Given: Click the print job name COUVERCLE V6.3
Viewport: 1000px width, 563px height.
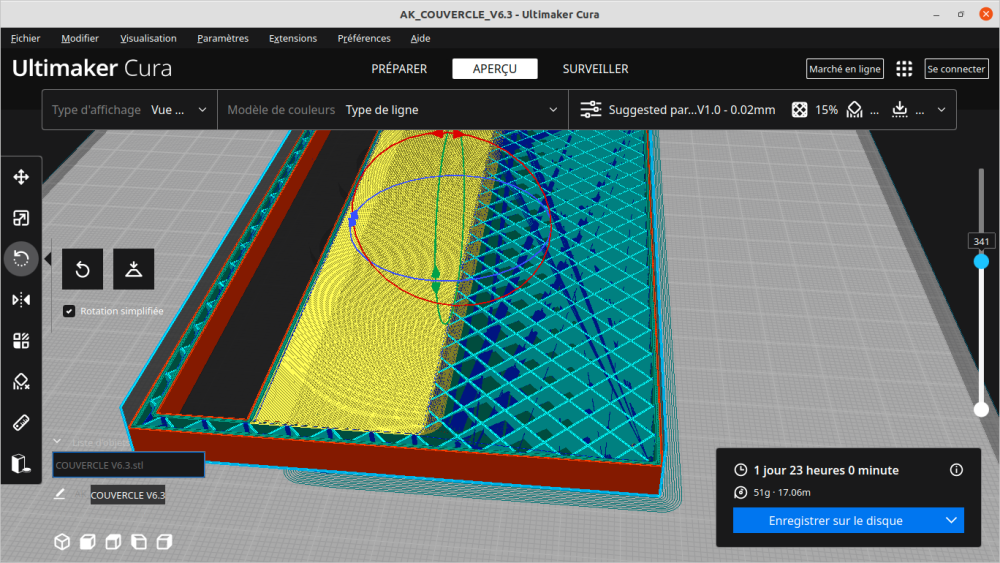Looking at the screenshot, I should pyautogui.click(x=128, y=495).
